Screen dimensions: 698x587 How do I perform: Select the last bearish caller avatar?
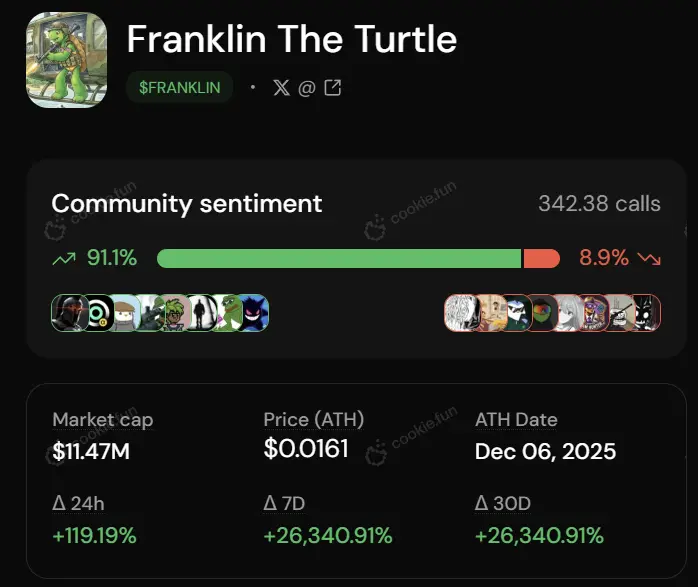(x=647, y=314)
